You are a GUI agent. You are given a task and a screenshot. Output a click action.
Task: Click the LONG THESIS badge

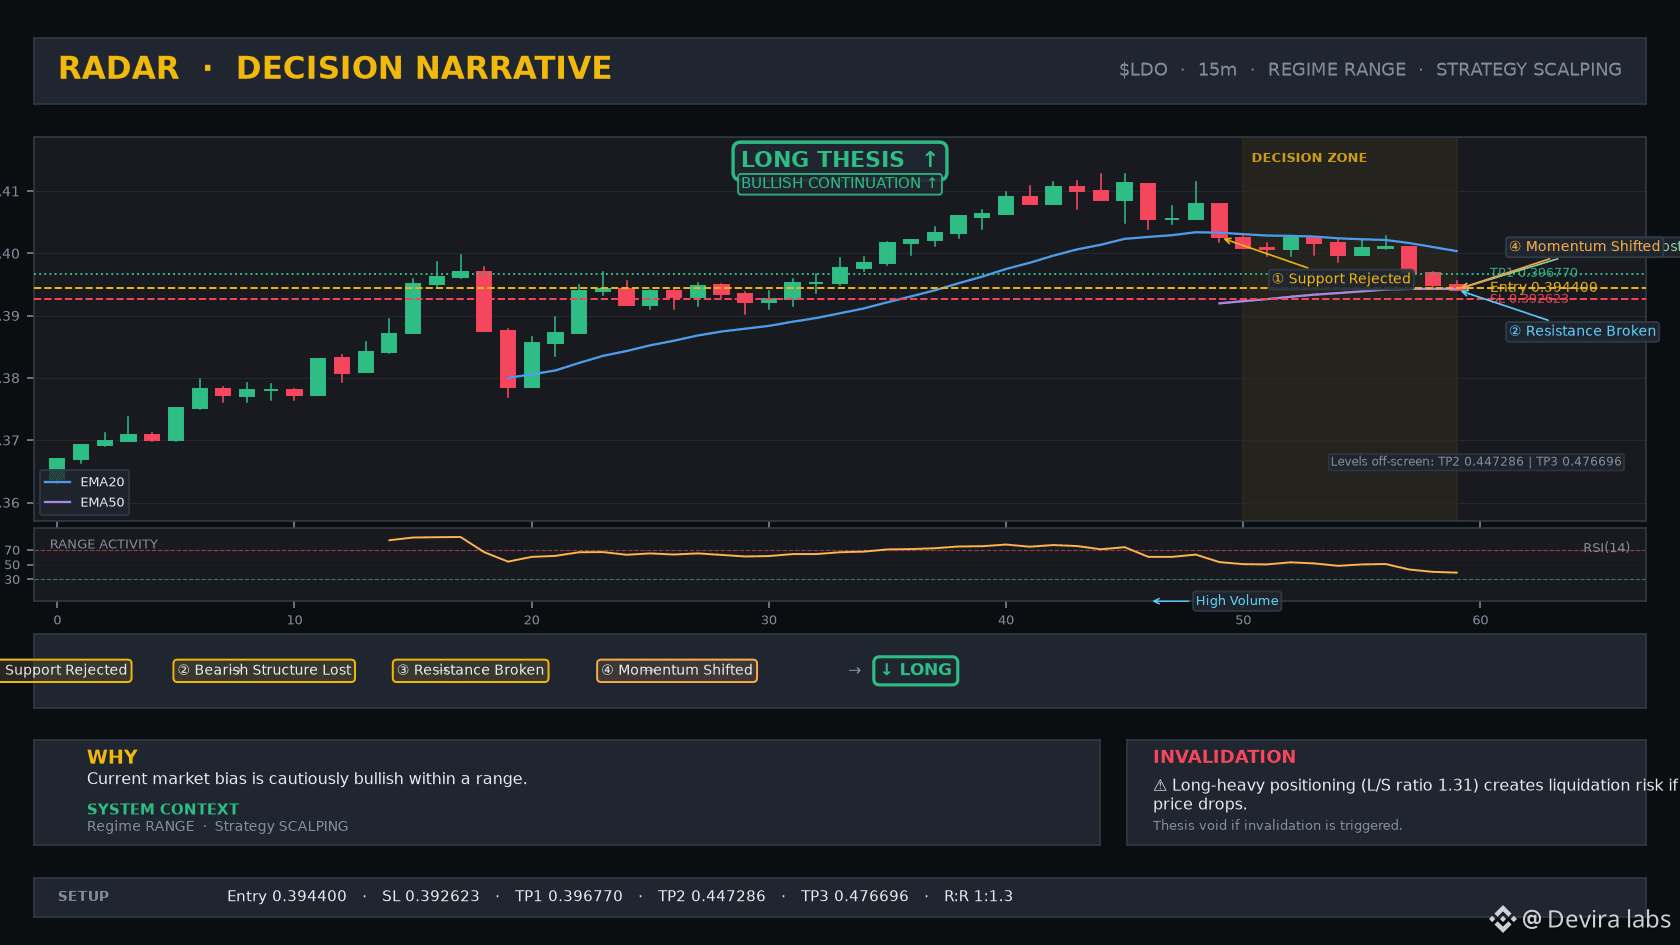tap(839, 159)
